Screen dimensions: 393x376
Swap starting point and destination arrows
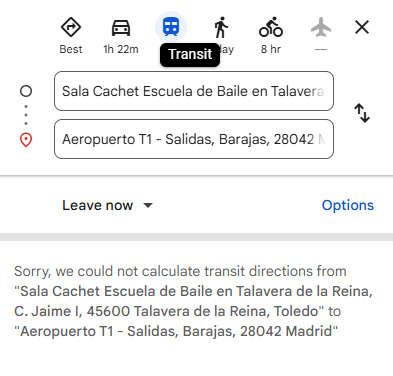tap(362, 113)
